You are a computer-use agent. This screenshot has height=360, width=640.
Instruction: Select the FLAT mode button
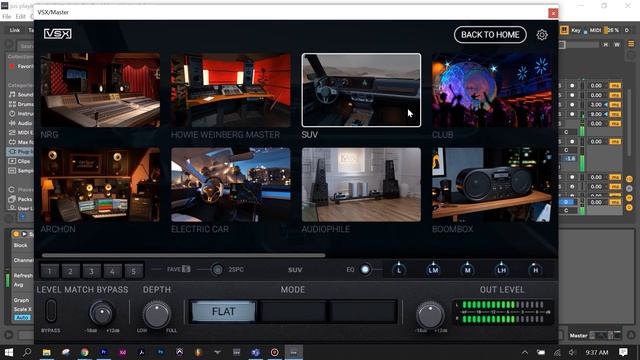coord(224,312)
